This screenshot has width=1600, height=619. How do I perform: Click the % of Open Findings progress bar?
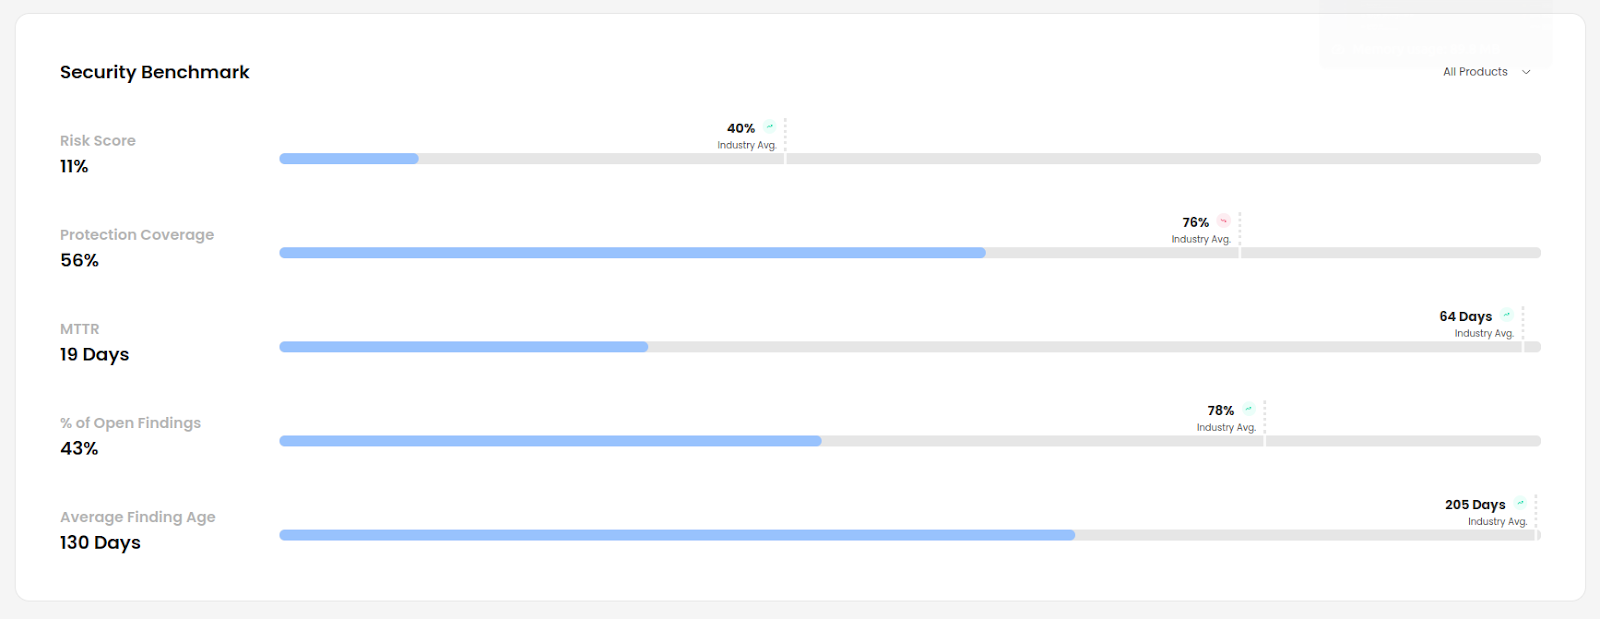[x=550, y=440]
